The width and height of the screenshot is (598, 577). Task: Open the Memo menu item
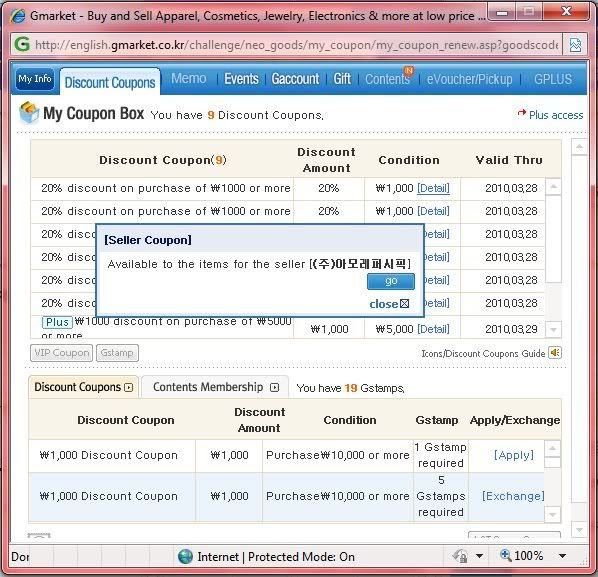coord(189,79)
